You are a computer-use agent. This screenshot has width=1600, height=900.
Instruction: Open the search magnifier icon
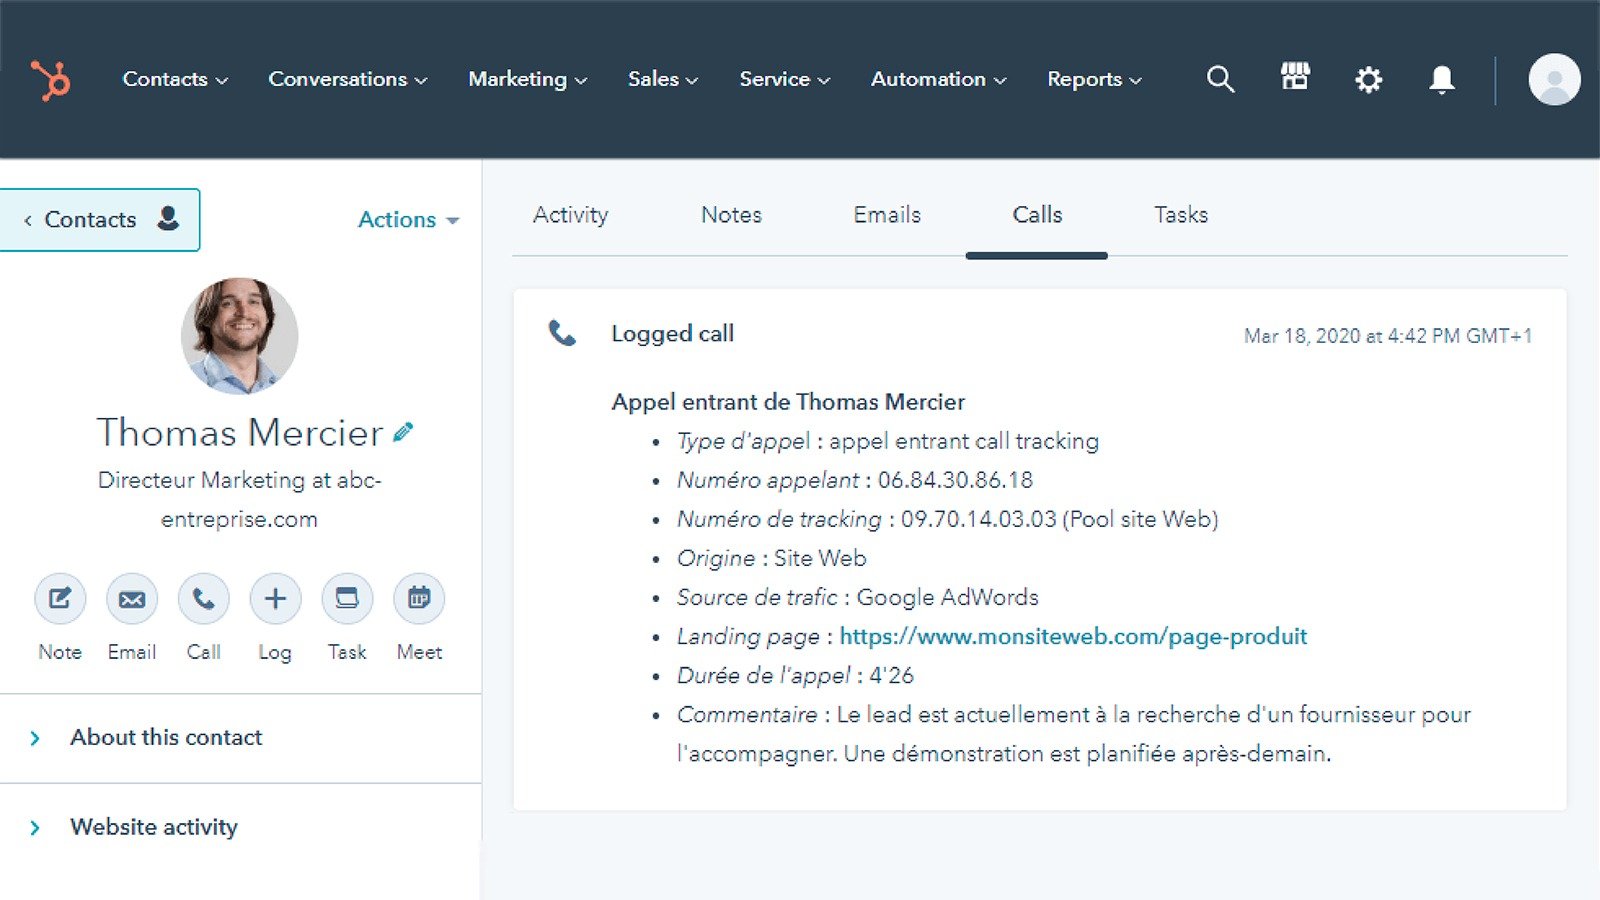point(1220,79)
